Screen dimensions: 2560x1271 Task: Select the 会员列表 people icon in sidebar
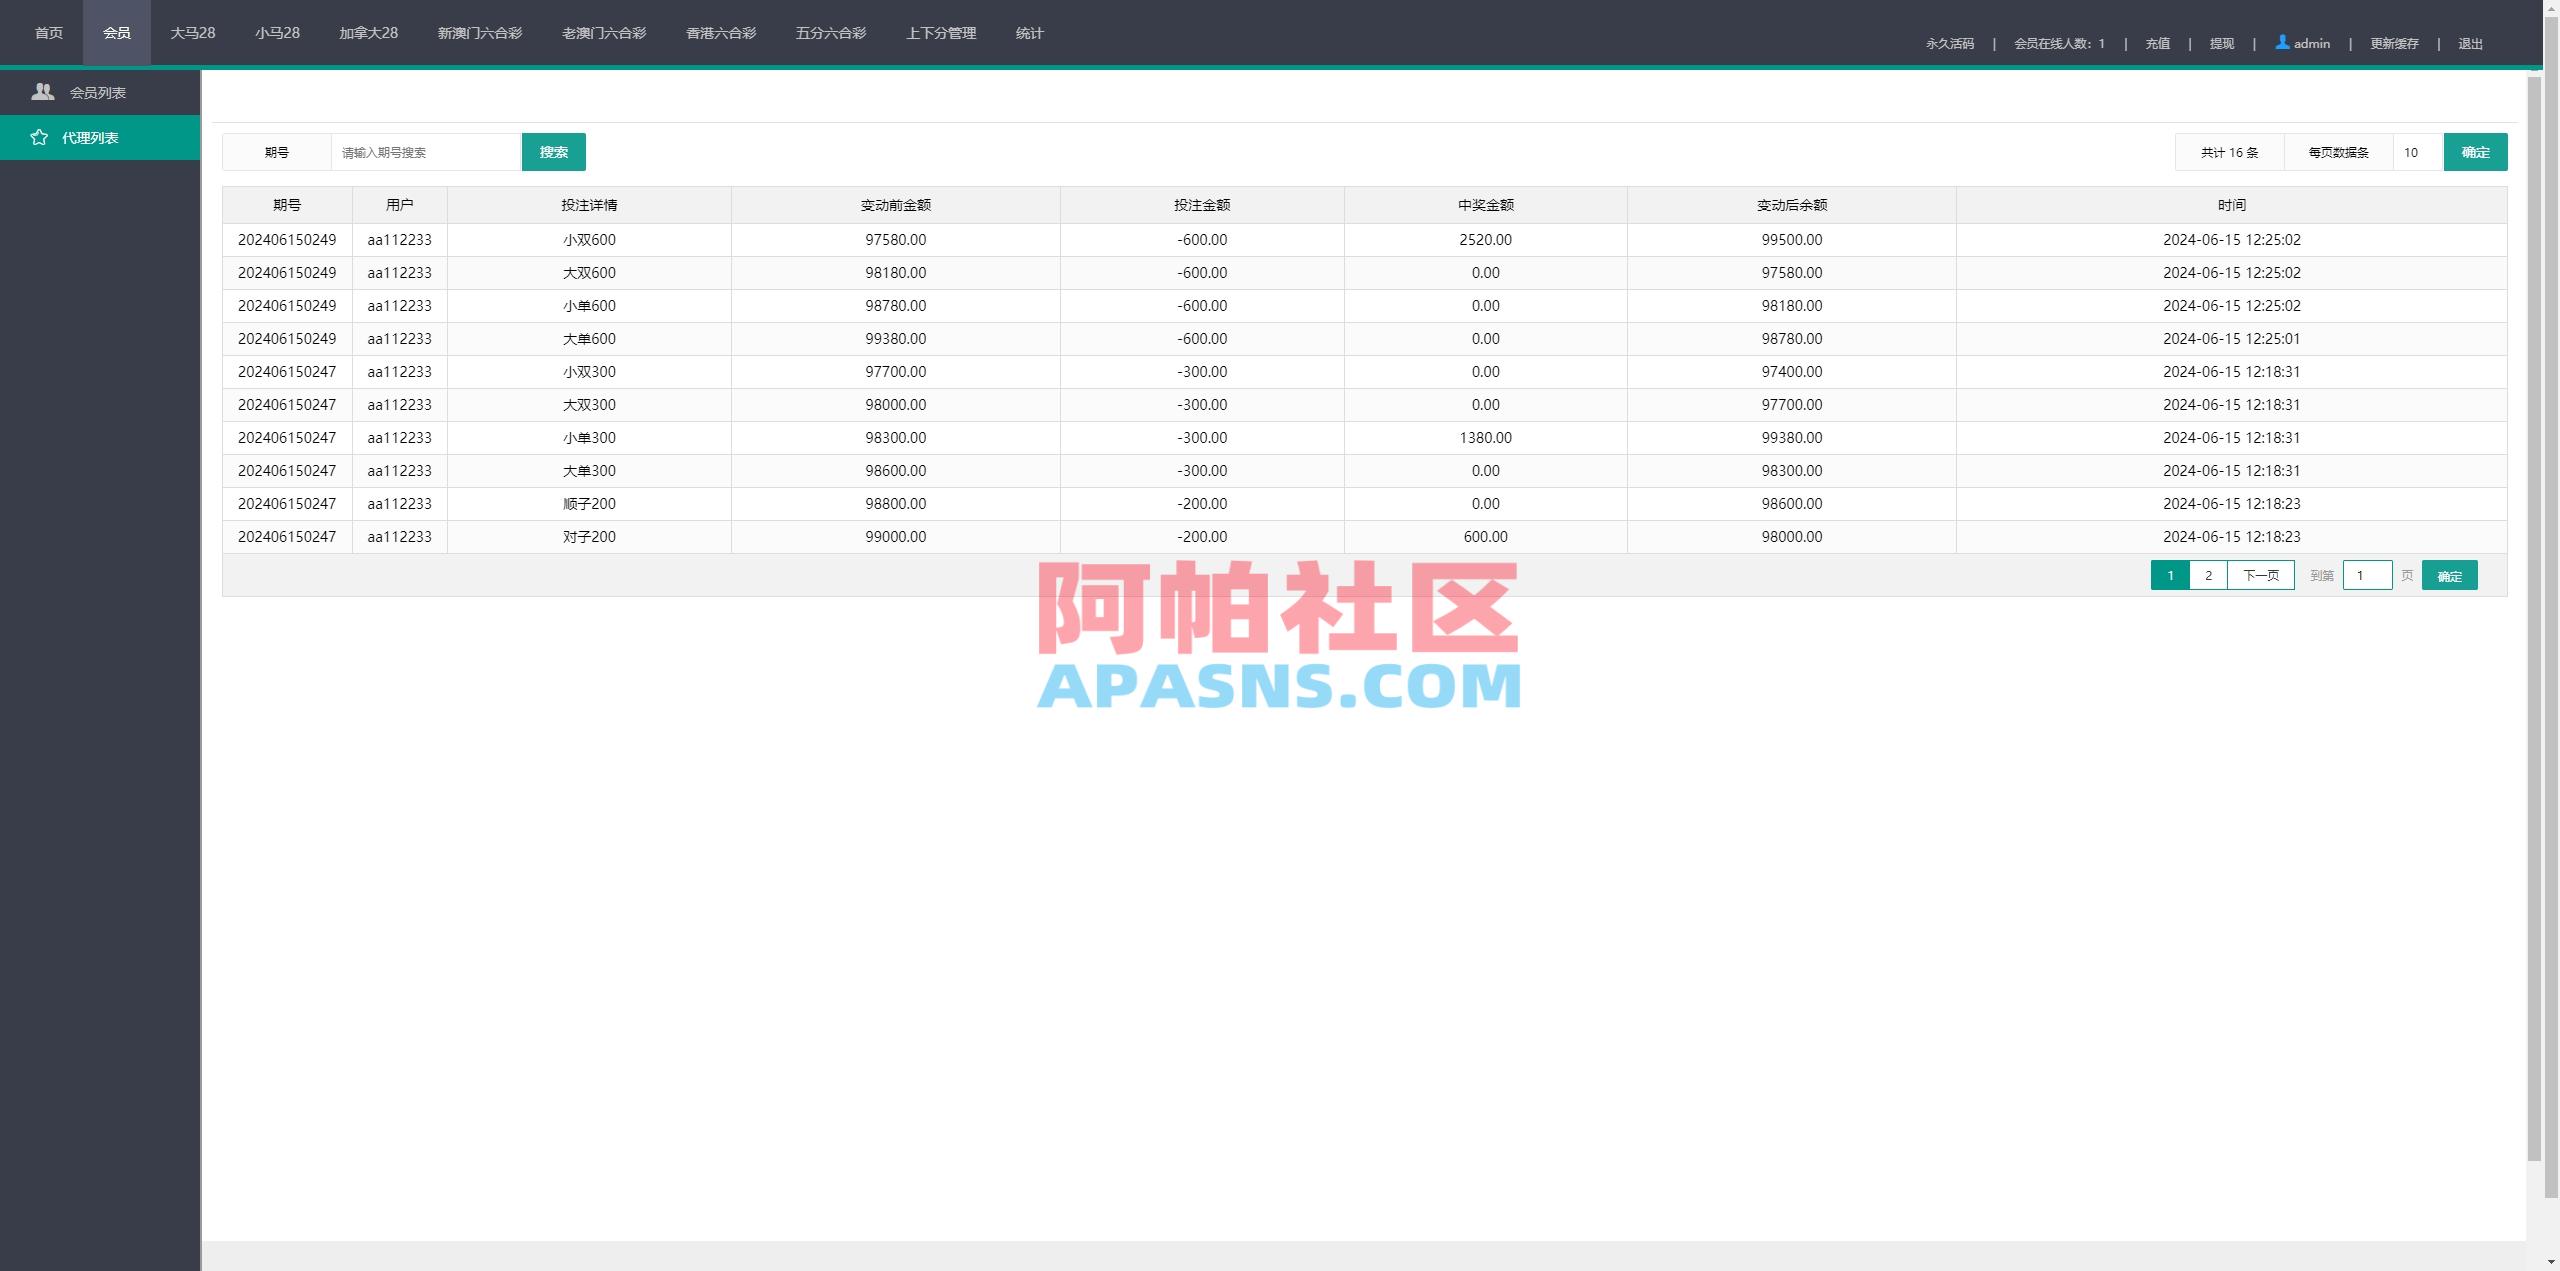(43, 91)
